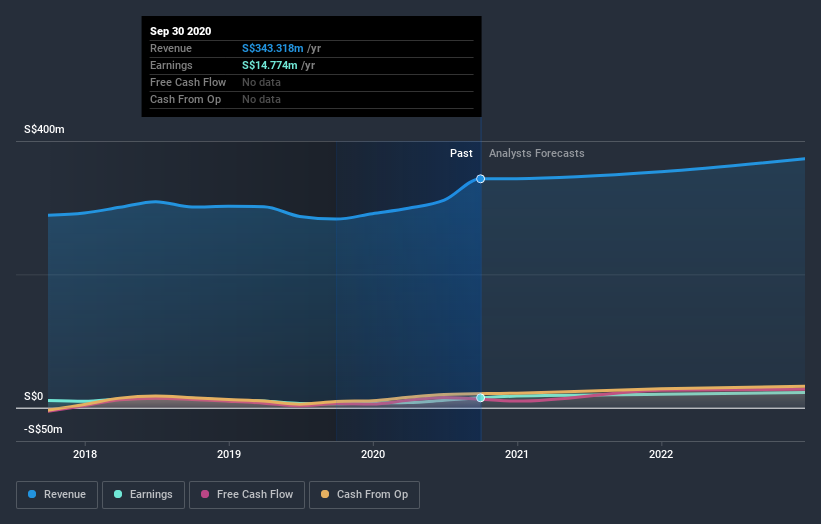Viewport: 821px width, 524px height.
Task: Click 'No data' in the Free Cash Flow row
Action: [x=261, y=82]
